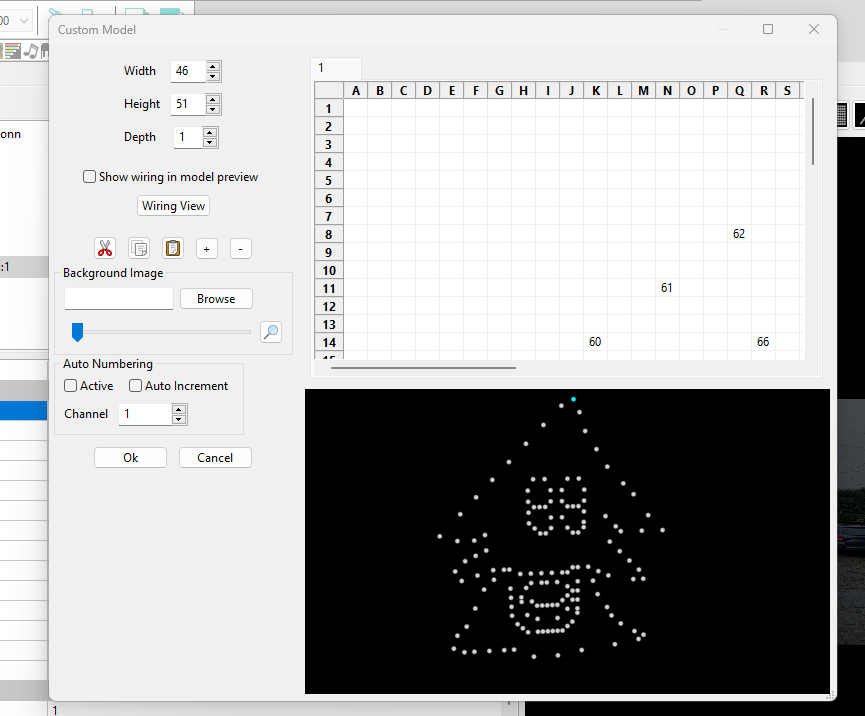
Task: Select row 1 header
Action: (329, 109)
